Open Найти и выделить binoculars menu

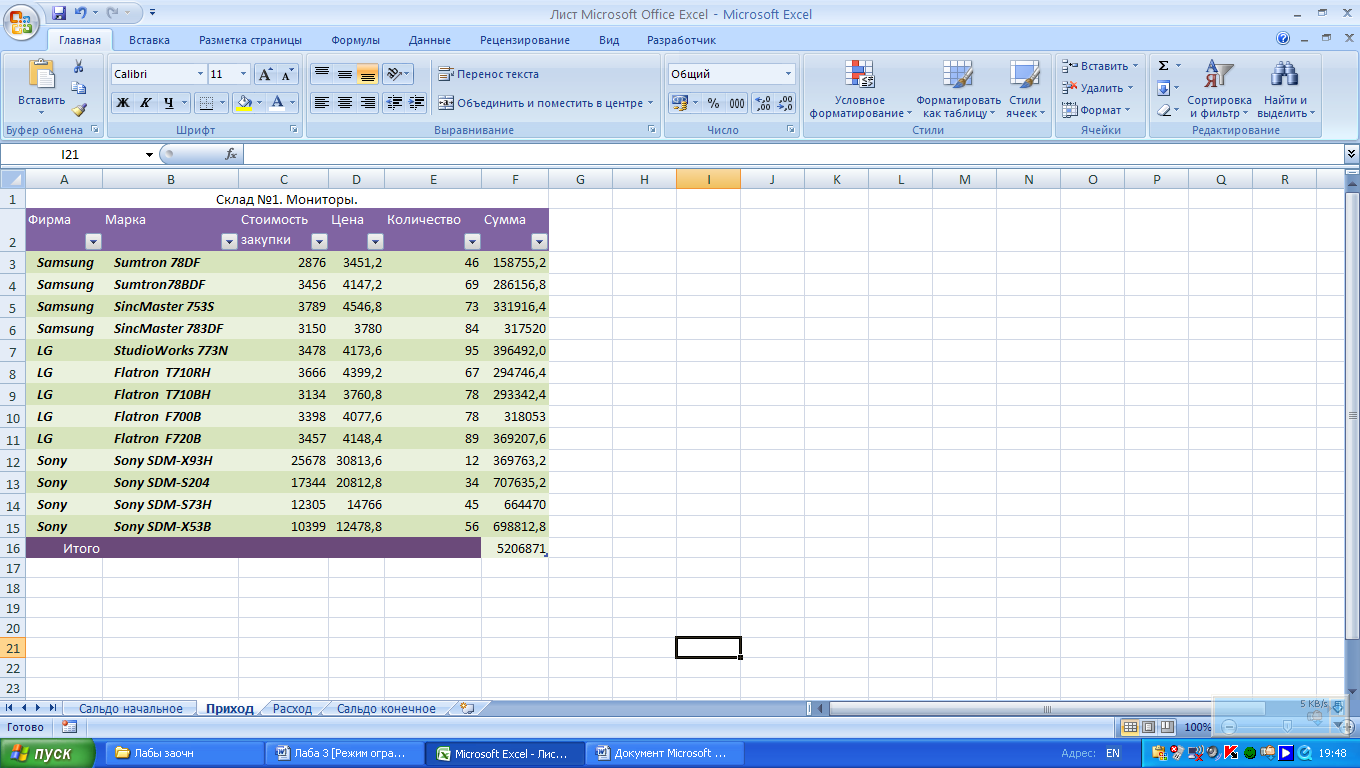(x=1285, y=89)
